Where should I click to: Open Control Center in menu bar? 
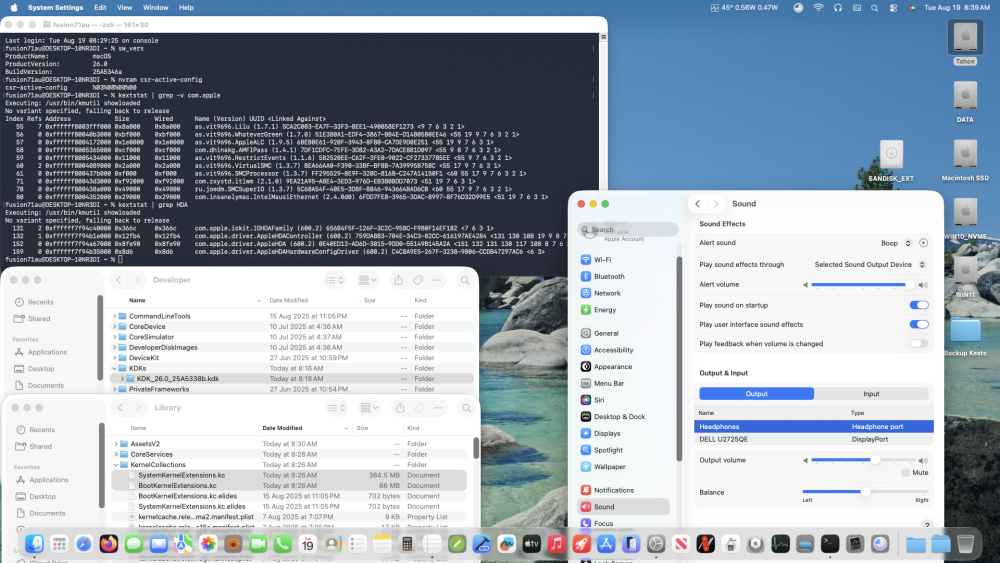click(x=893, y=8)
